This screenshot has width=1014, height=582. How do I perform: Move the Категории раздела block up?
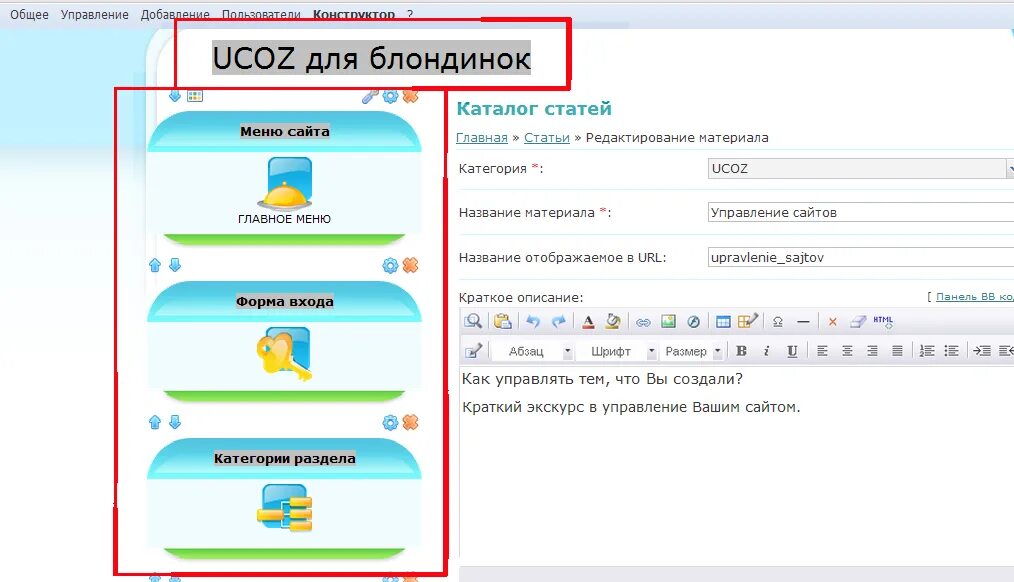click(155, 422)
